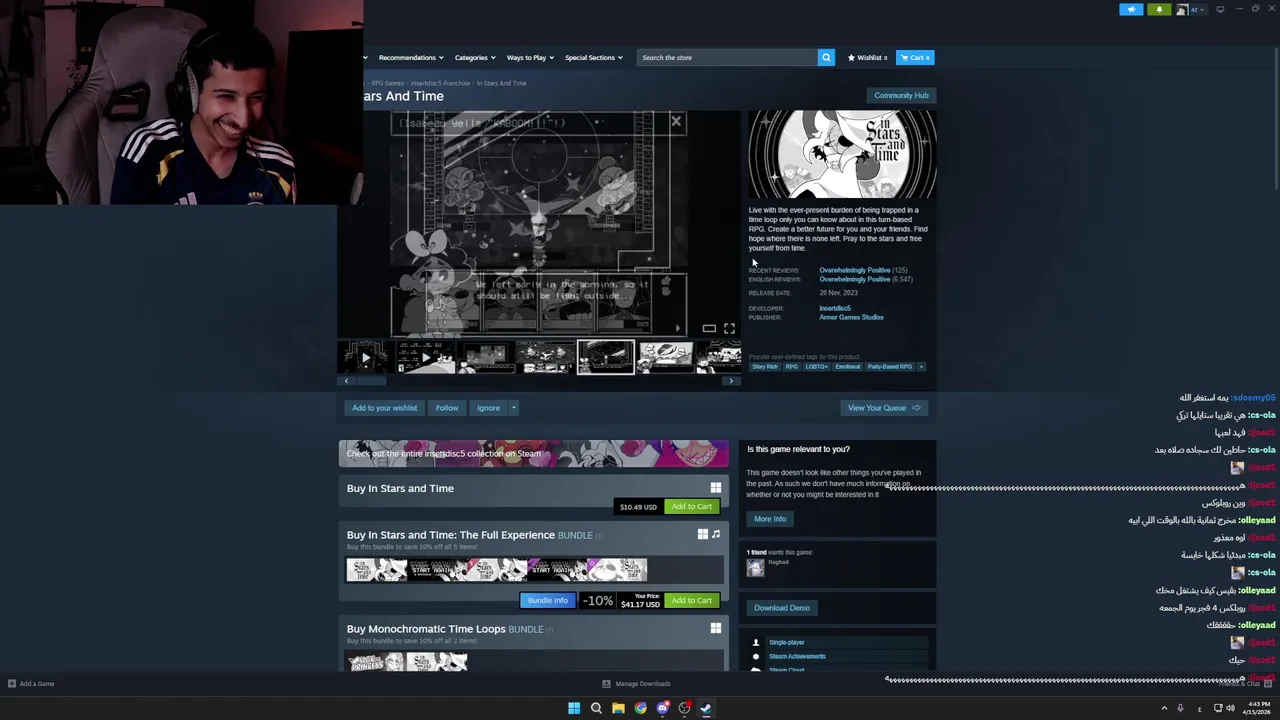The width and height of the screenshot is (1280, 720).
Task: Open the Ways to Play menu
Action: click(x=530, y=58)
